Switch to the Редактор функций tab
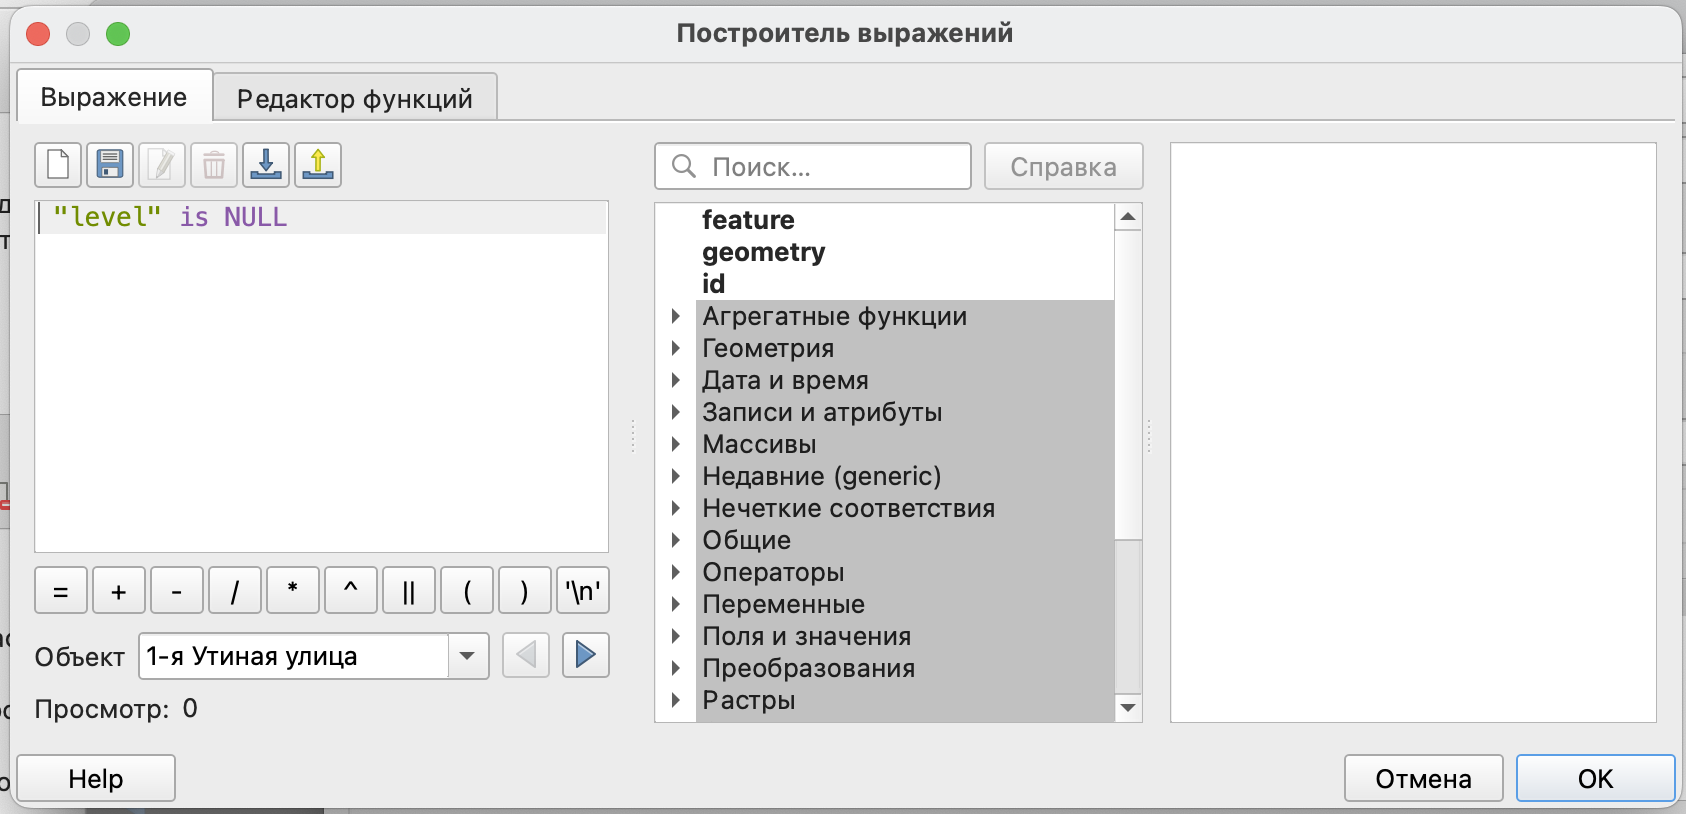 point(354,98)
